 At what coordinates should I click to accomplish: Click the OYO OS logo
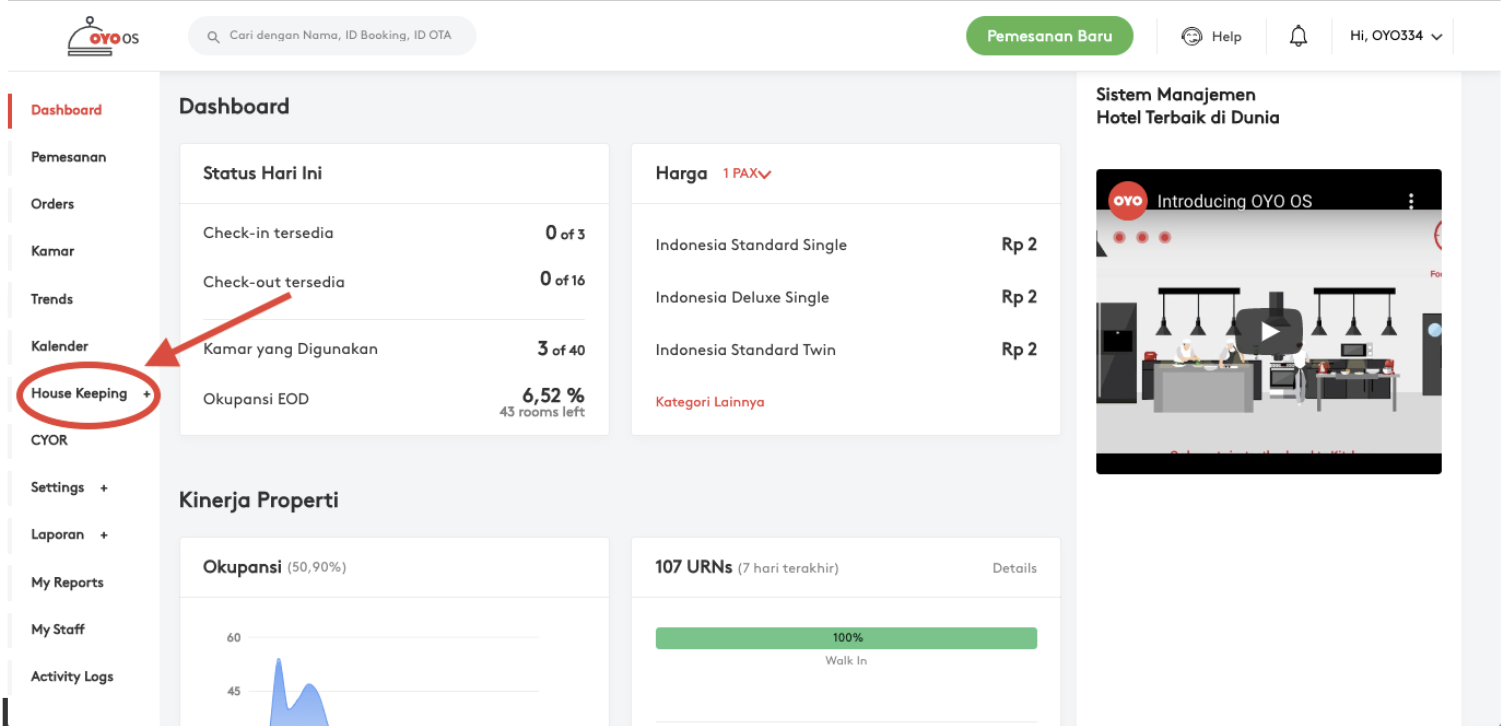103,36
